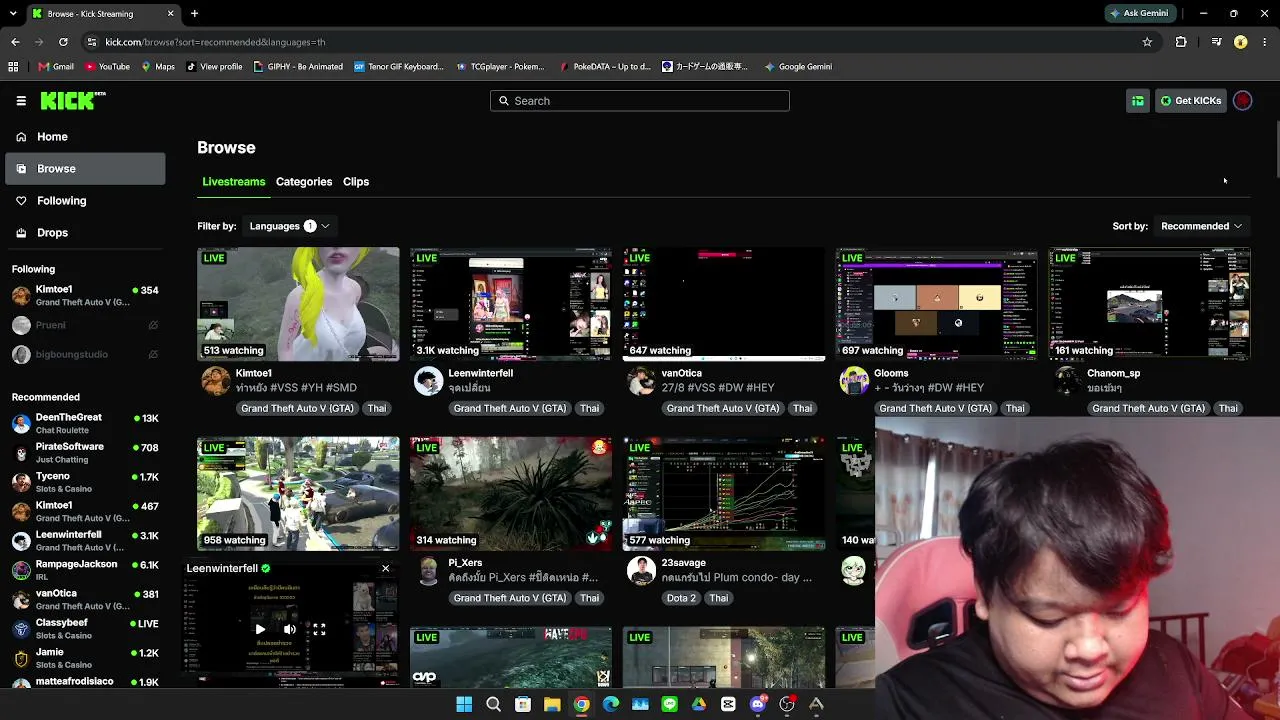Screen dimensions: 1280x720
Task: Play the Leenwinterfell mini player
Action: [260, 629]
